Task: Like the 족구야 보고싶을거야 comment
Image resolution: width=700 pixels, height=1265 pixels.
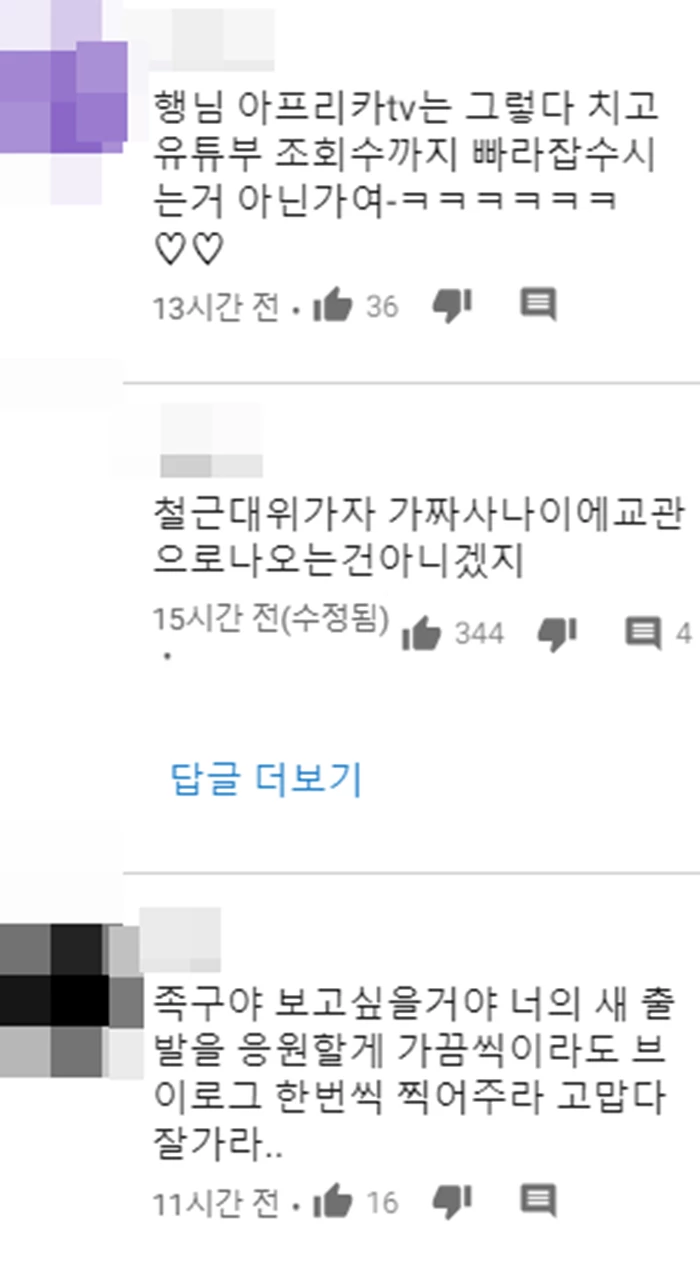Action: pos(333,1201)
